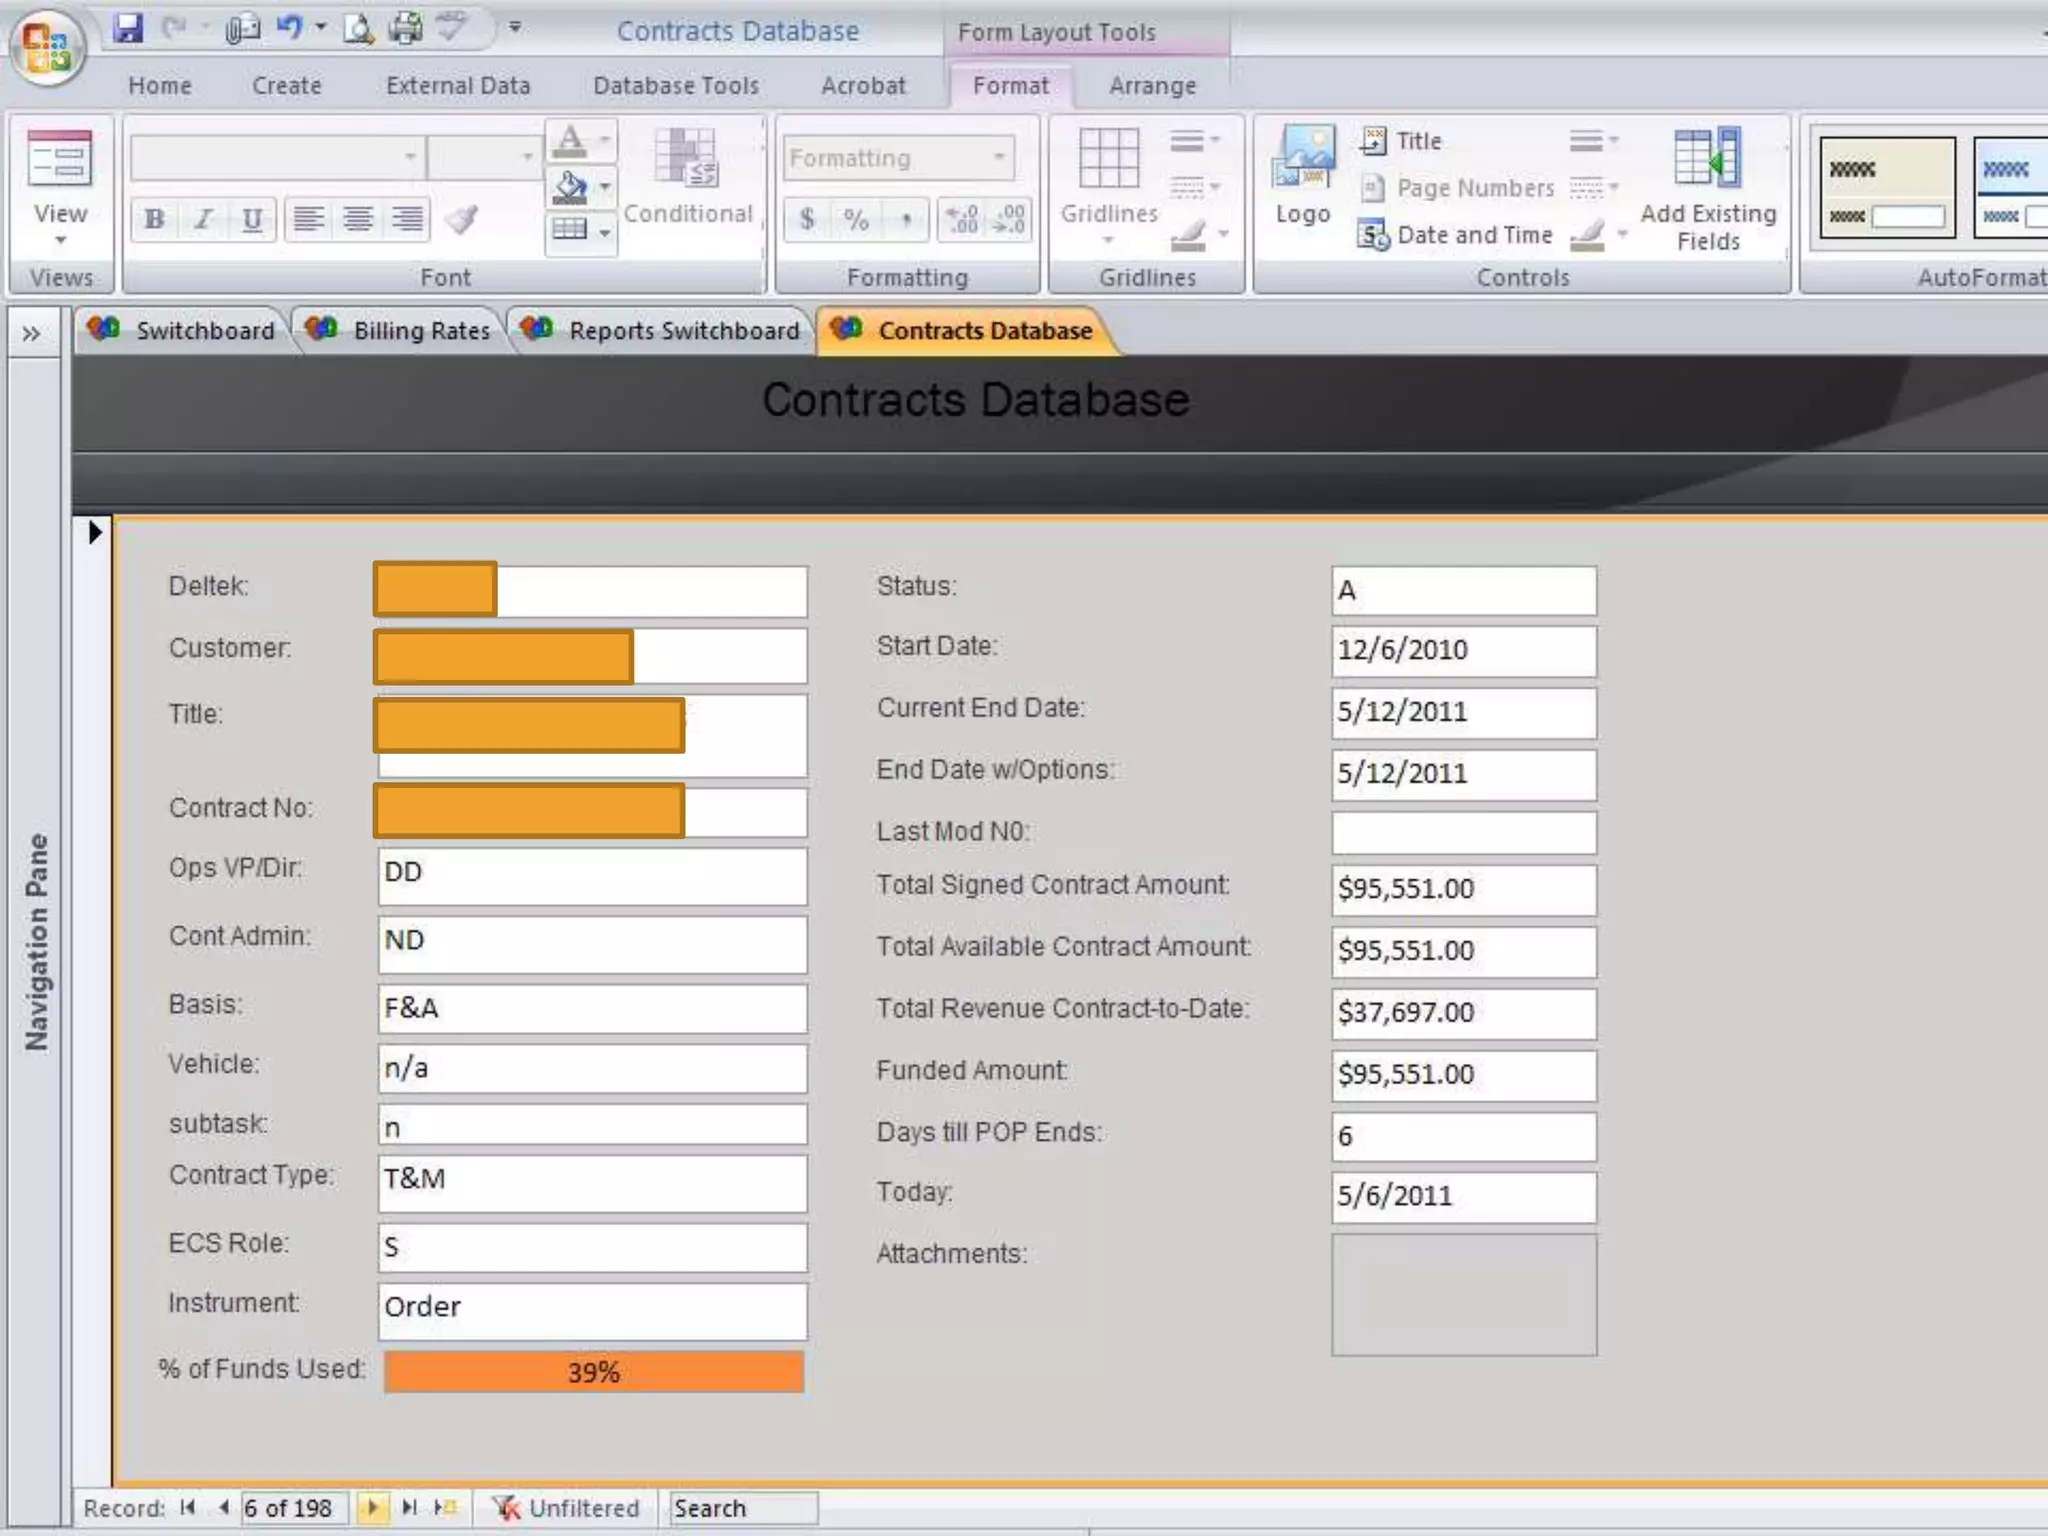2048x1536 pixels.
Task: Click the Status field containing A
Action: pyautogui.click(x=1464, y=591)
